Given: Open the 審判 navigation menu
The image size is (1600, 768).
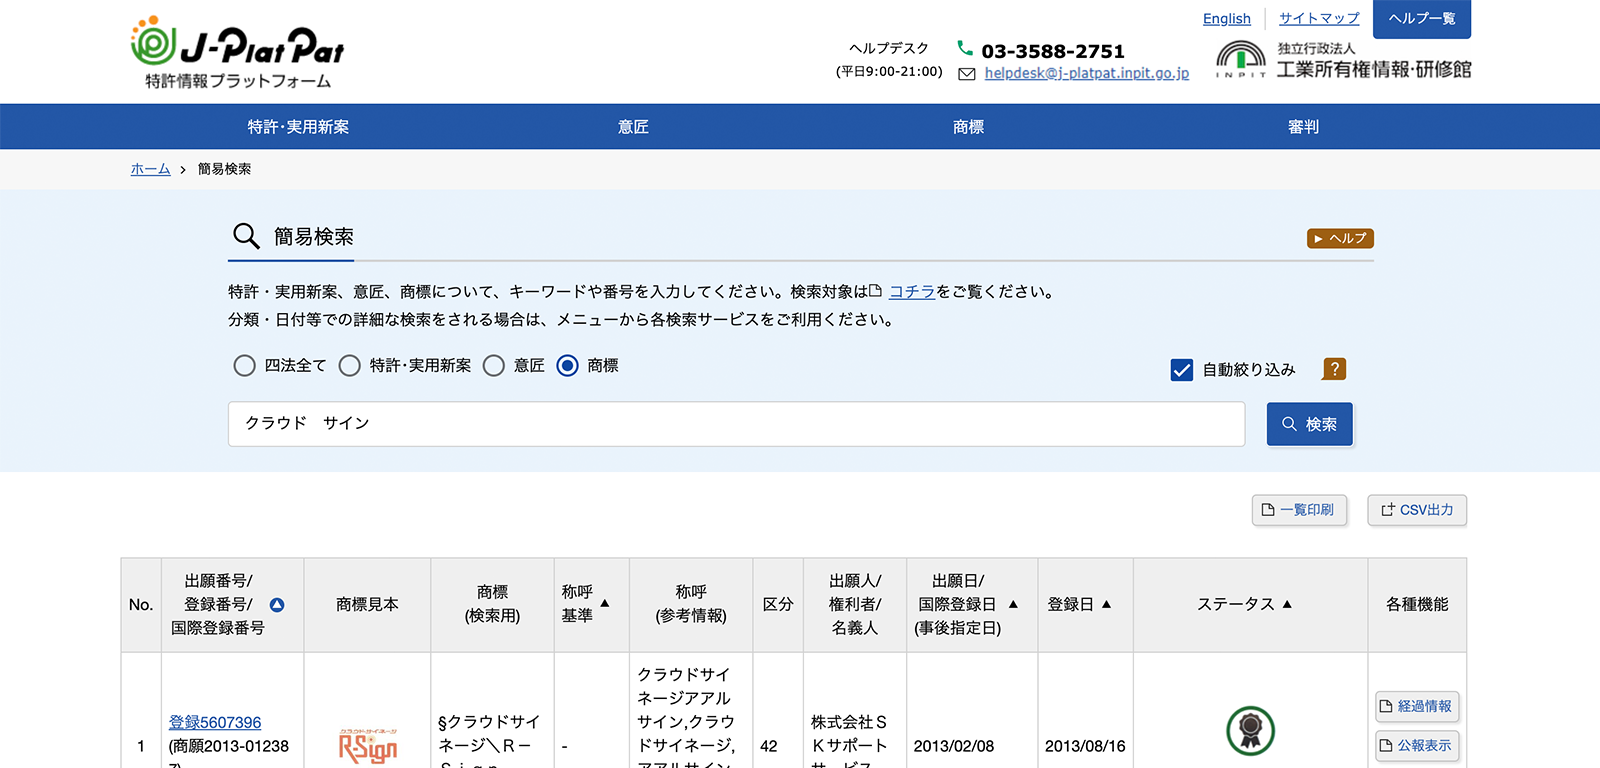Looking at the screenshot, I should 1303,127.
